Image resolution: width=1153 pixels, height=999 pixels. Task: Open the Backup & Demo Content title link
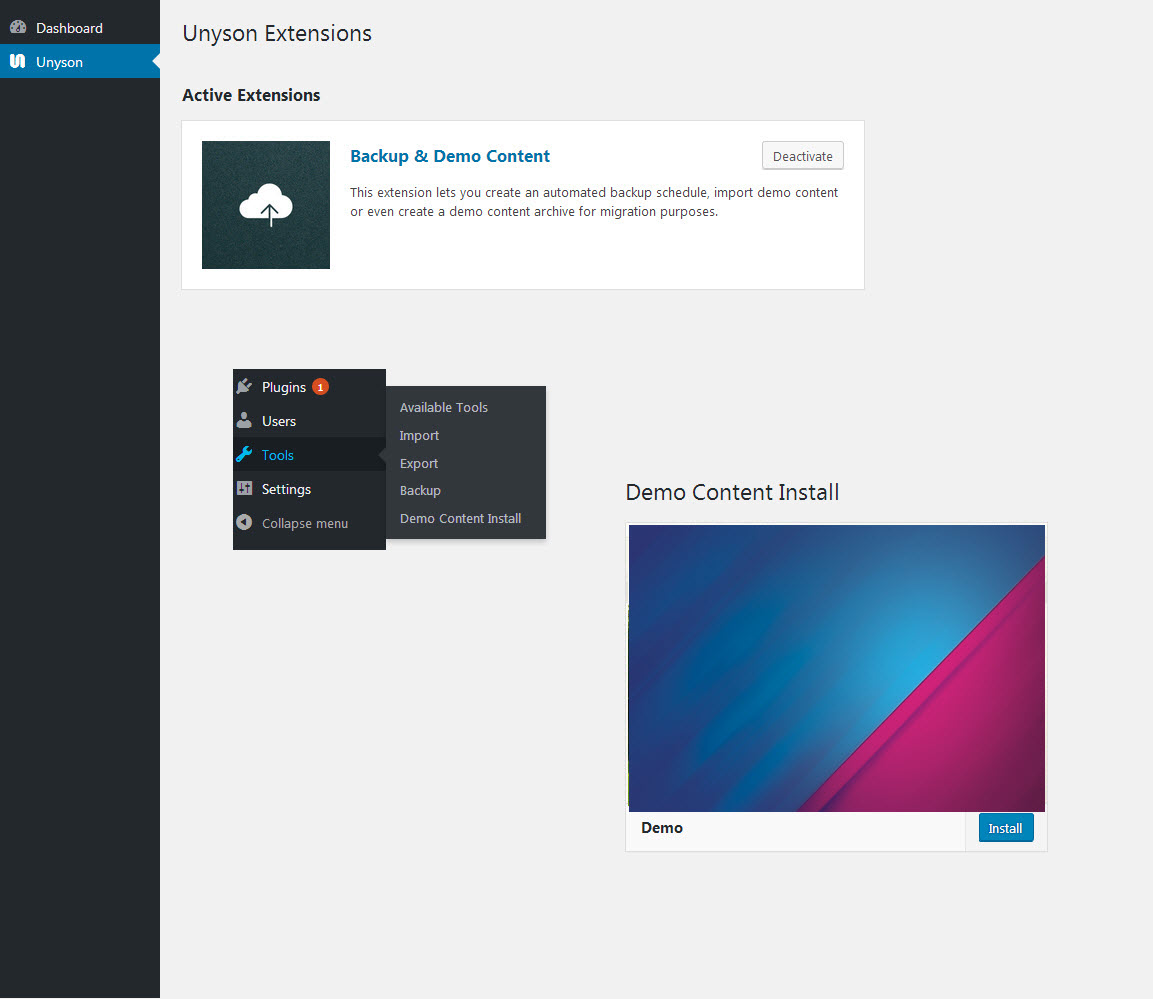click(450, 156)
